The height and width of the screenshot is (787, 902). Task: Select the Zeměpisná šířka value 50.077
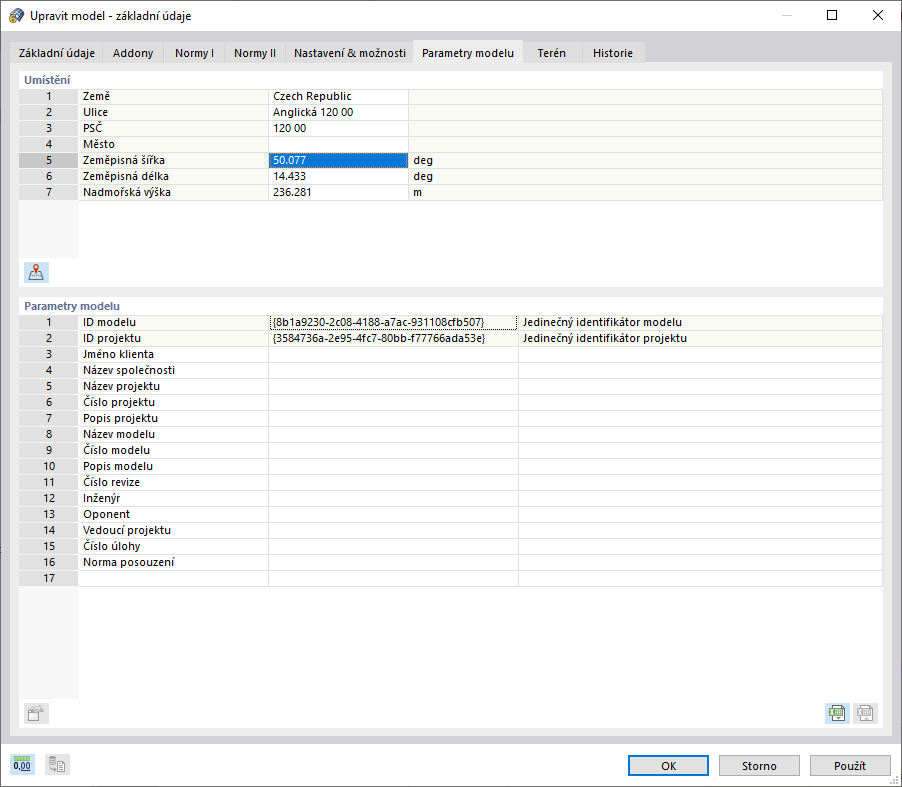click(x=338, y=161)
